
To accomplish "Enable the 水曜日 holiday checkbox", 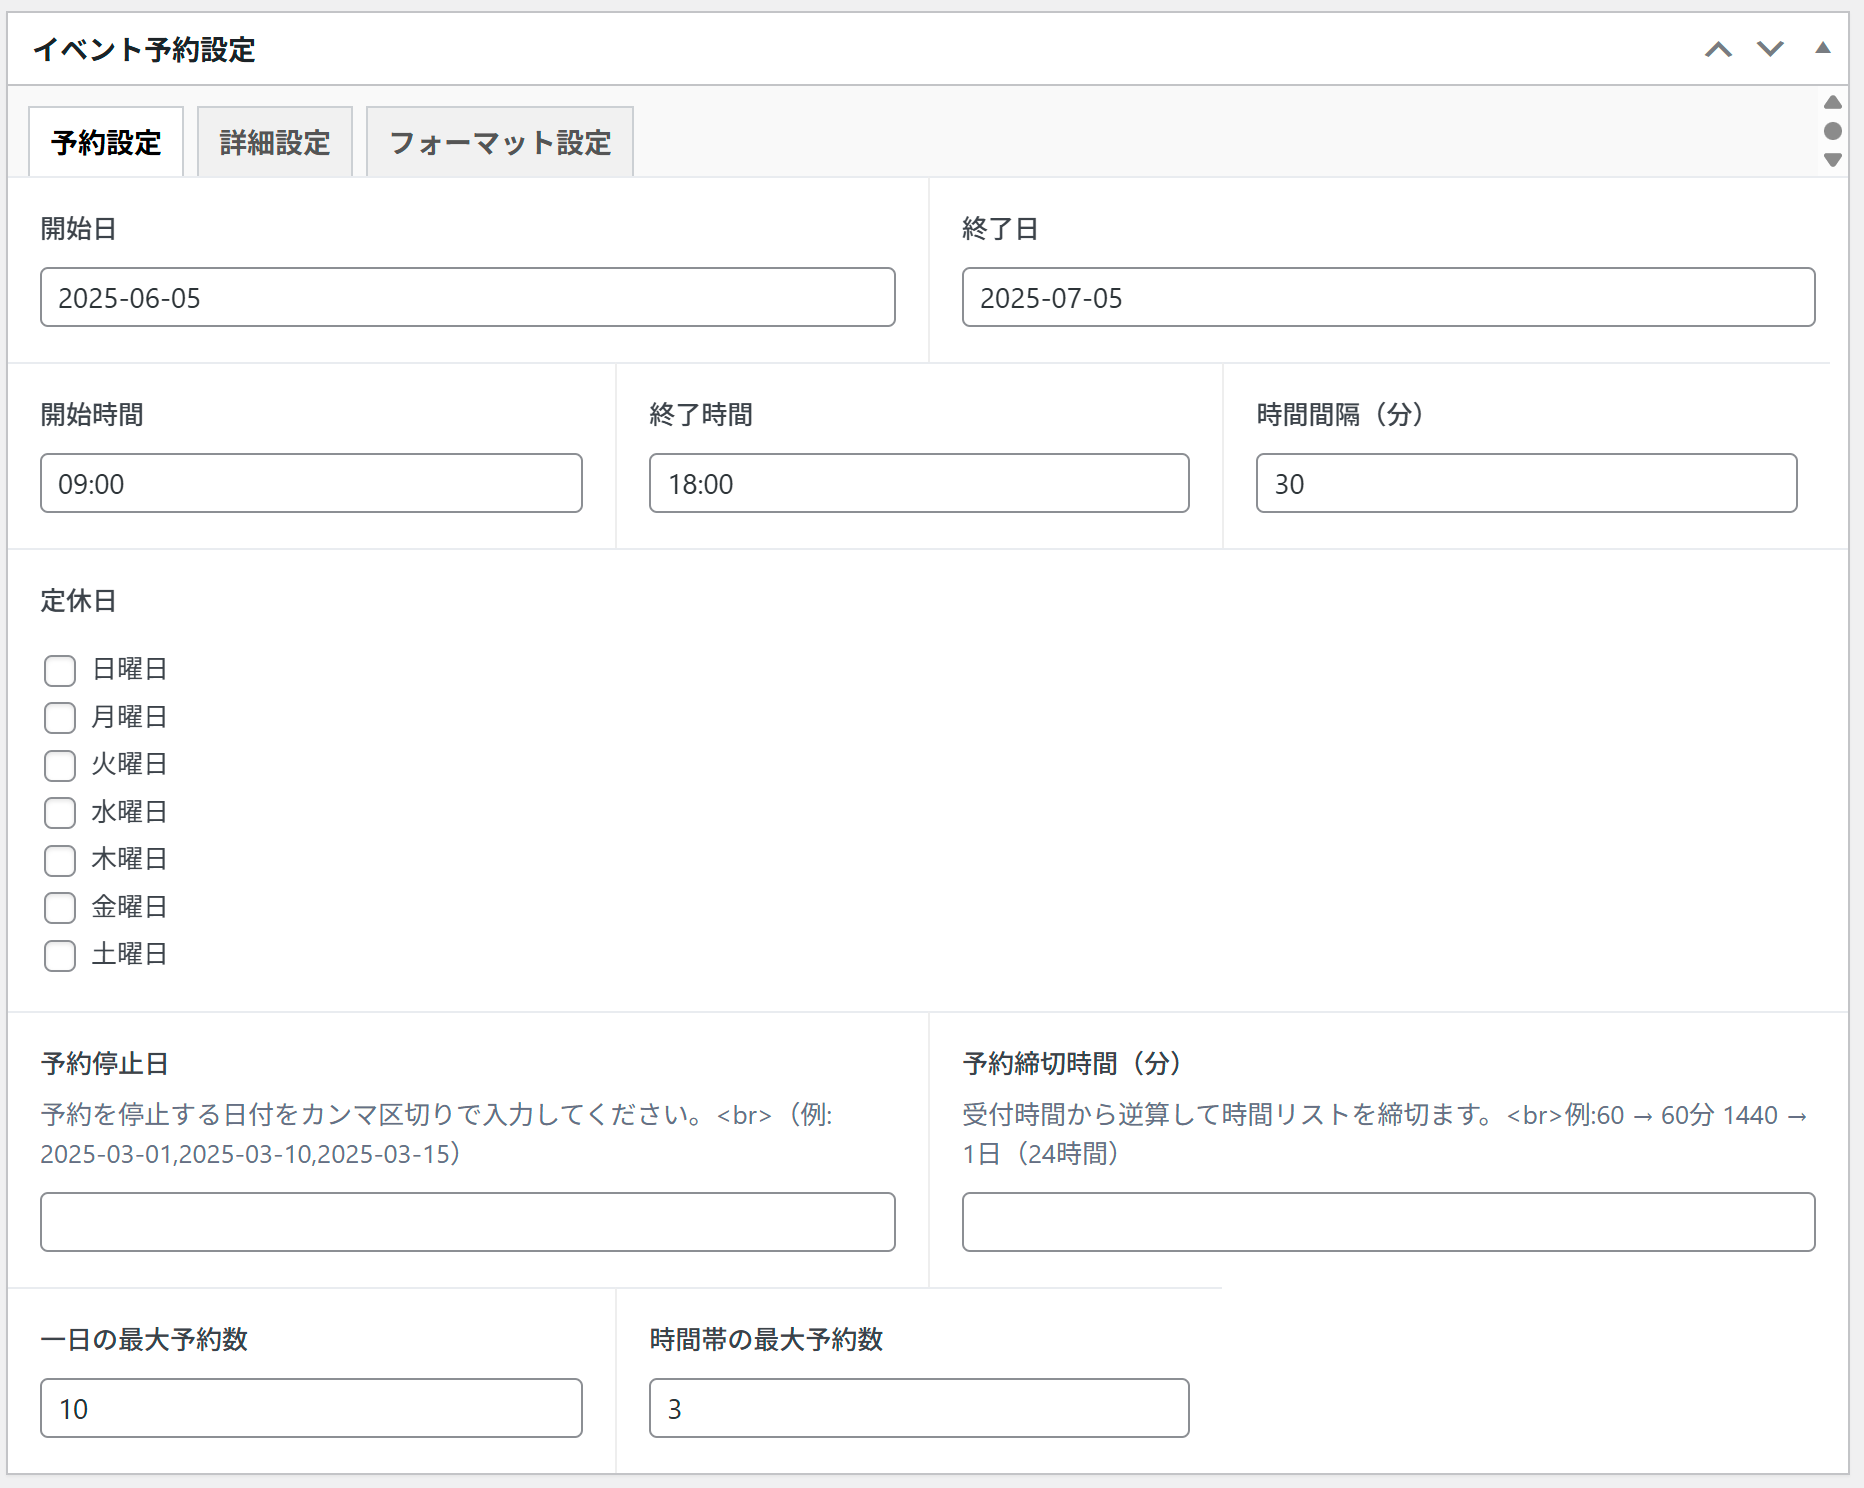I will click(x=60, y=813).
